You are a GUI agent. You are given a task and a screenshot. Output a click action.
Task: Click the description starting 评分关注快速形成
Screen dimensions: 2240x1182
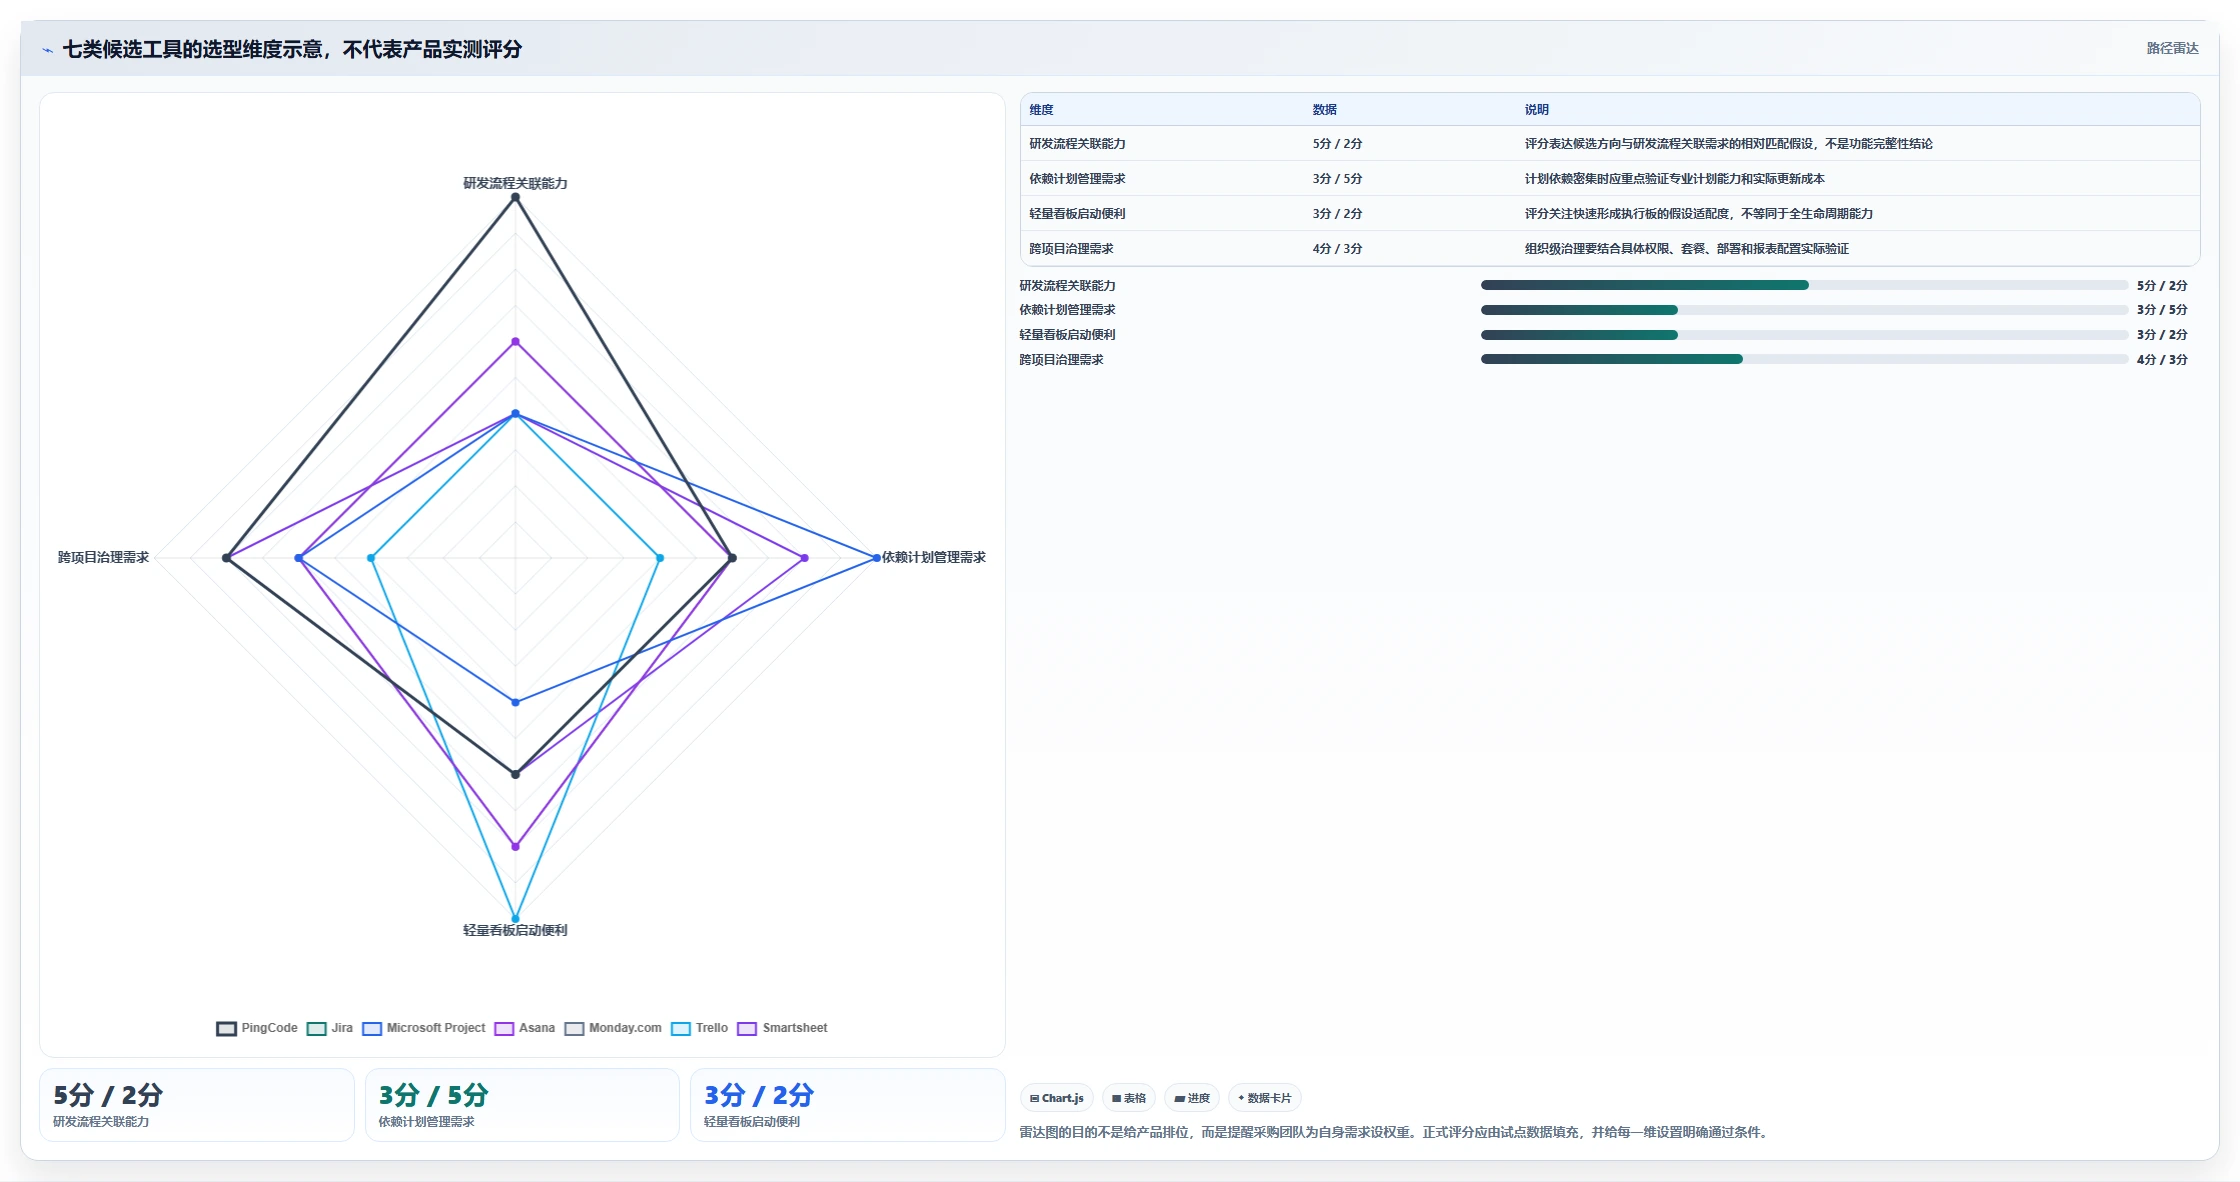click(x=1698, y=214)
